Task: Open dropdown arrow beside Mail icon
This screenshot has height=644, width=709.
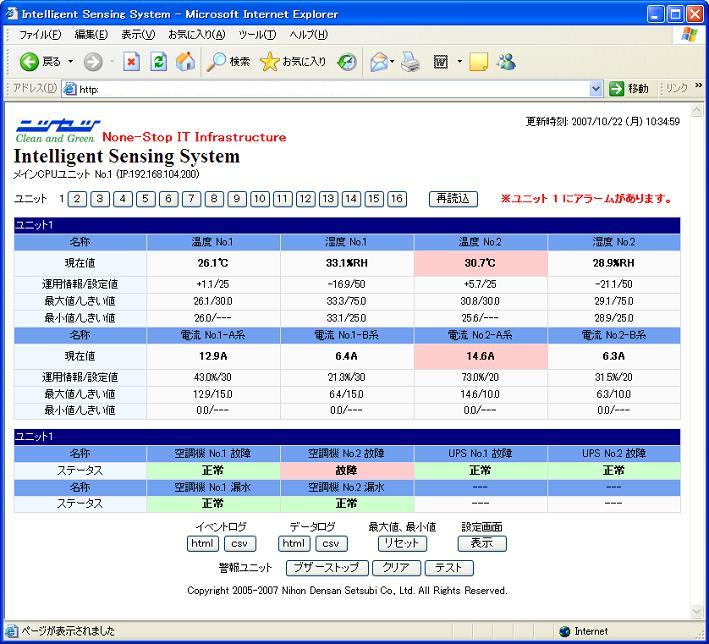Action: tap(392, 62)
